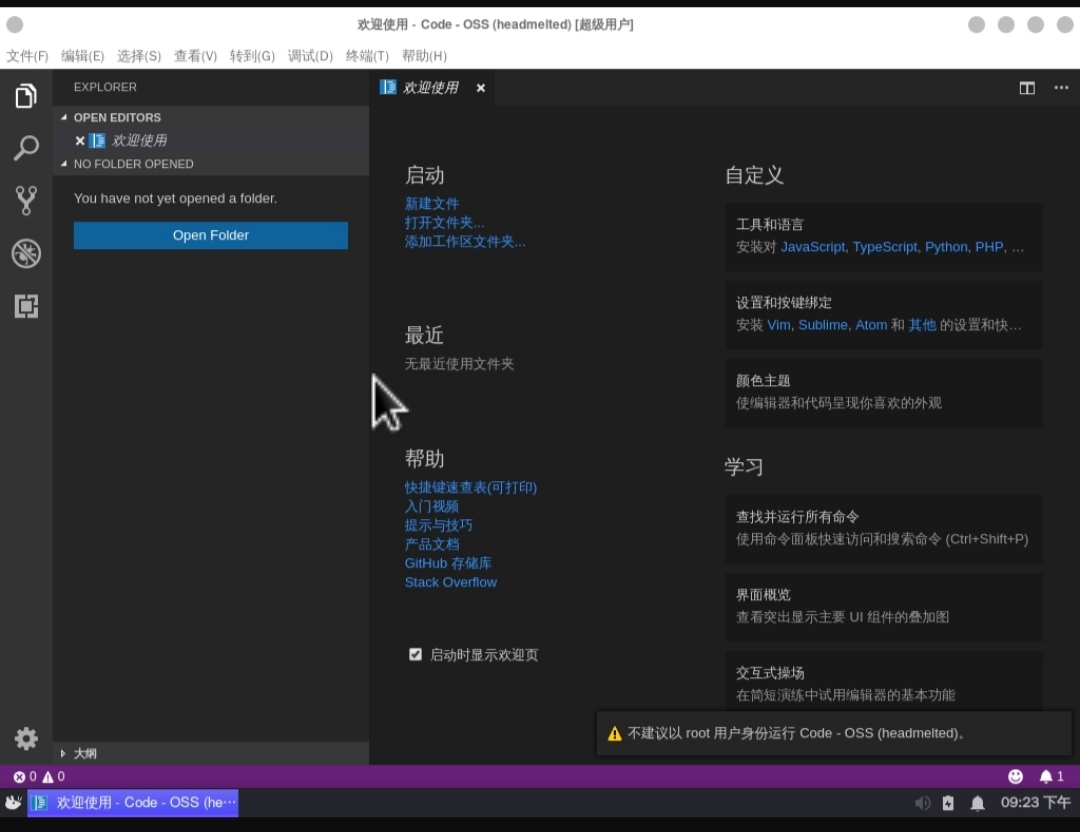Open the feedback smiley icon

(x=1015, y=777)
